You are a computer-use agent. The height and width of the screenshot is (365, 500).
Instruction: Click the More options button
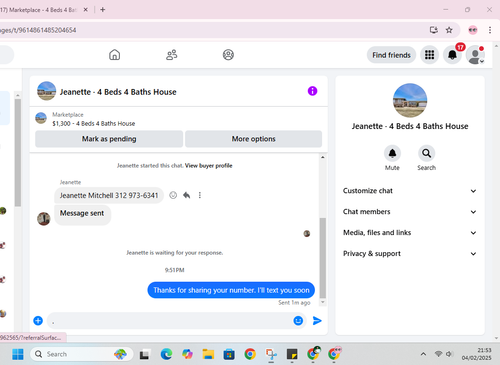click(254, 139)
